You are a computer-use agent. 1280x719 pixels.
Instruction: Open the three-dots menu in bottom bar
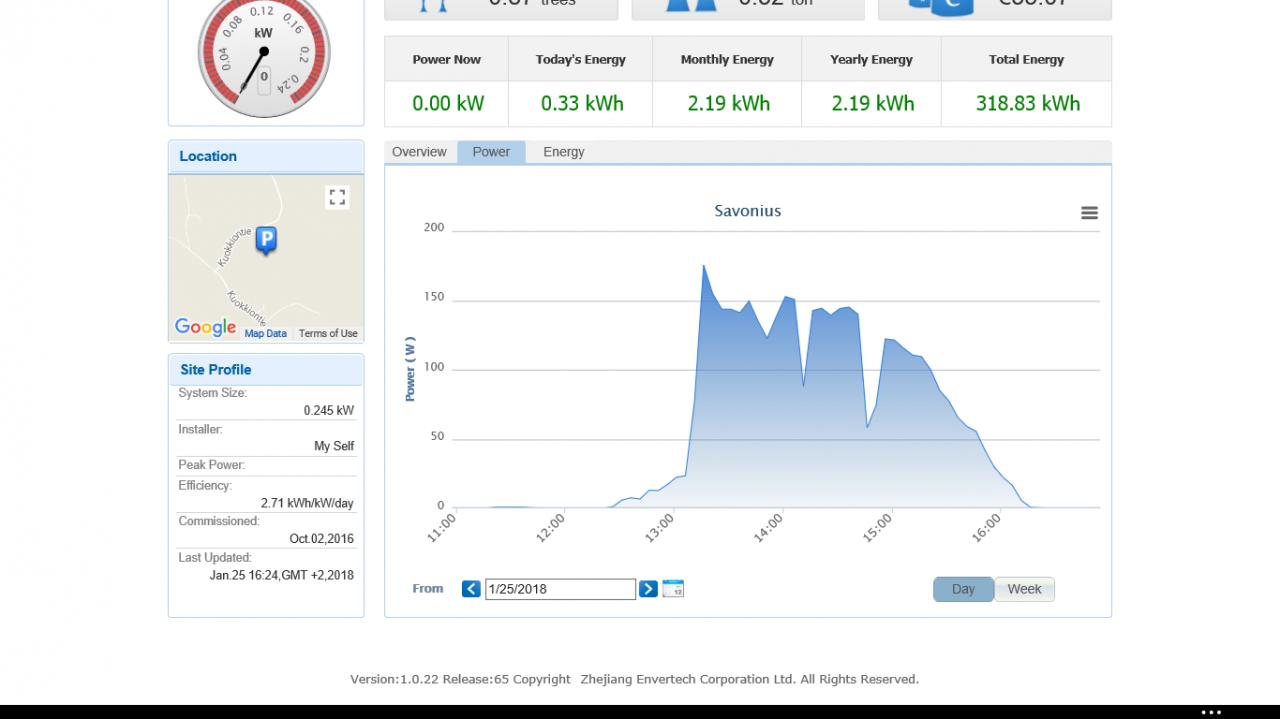click(1211, 712)
